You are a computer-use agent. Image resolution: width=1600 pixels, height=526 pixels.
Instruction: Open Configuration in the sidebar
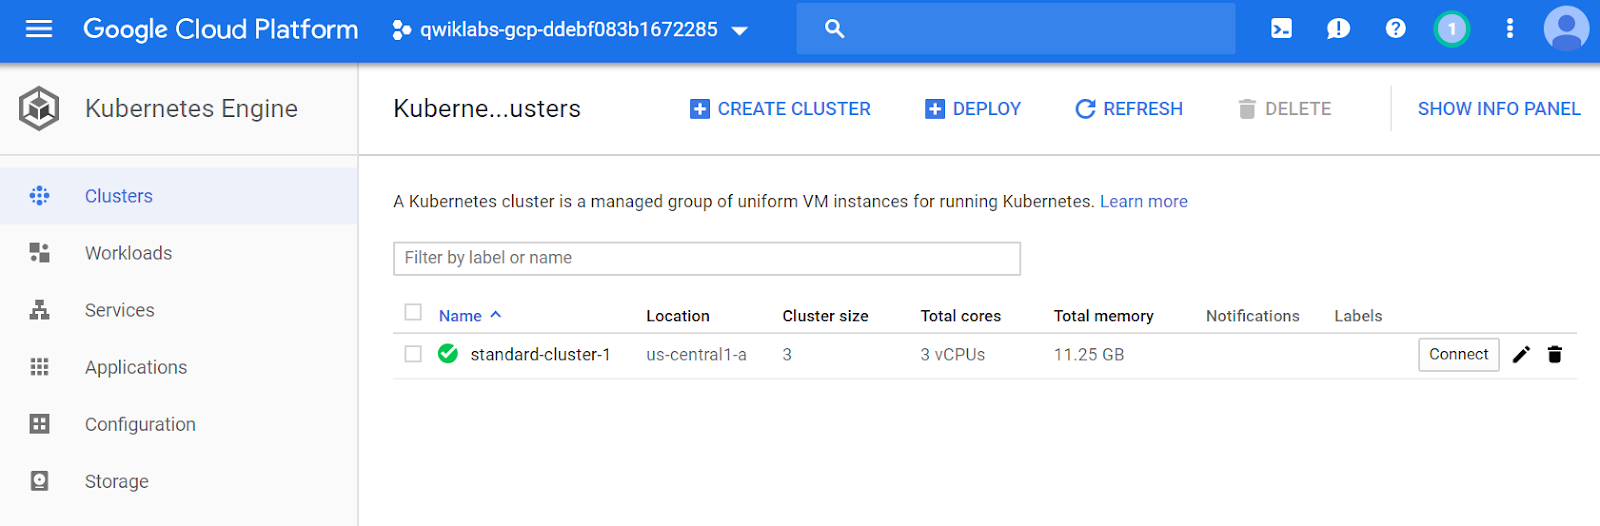179,424
